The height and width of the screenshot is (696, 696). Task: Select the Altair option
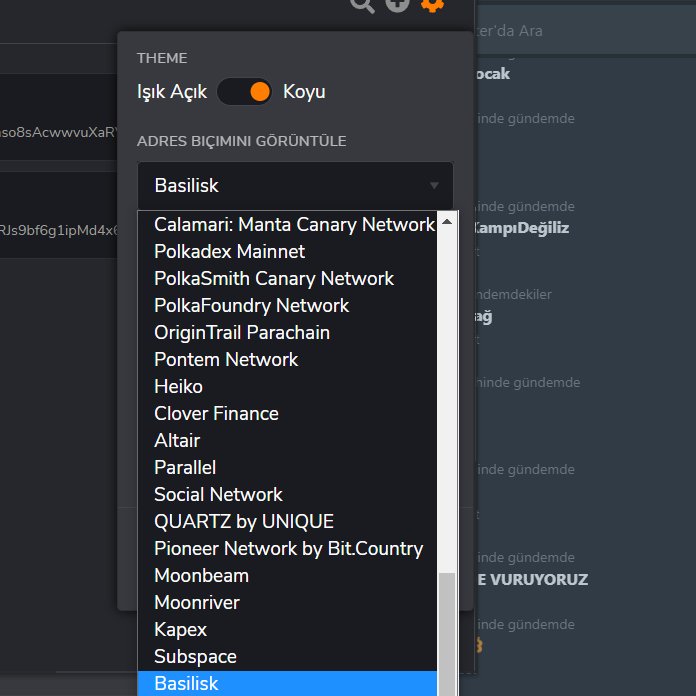287,441
